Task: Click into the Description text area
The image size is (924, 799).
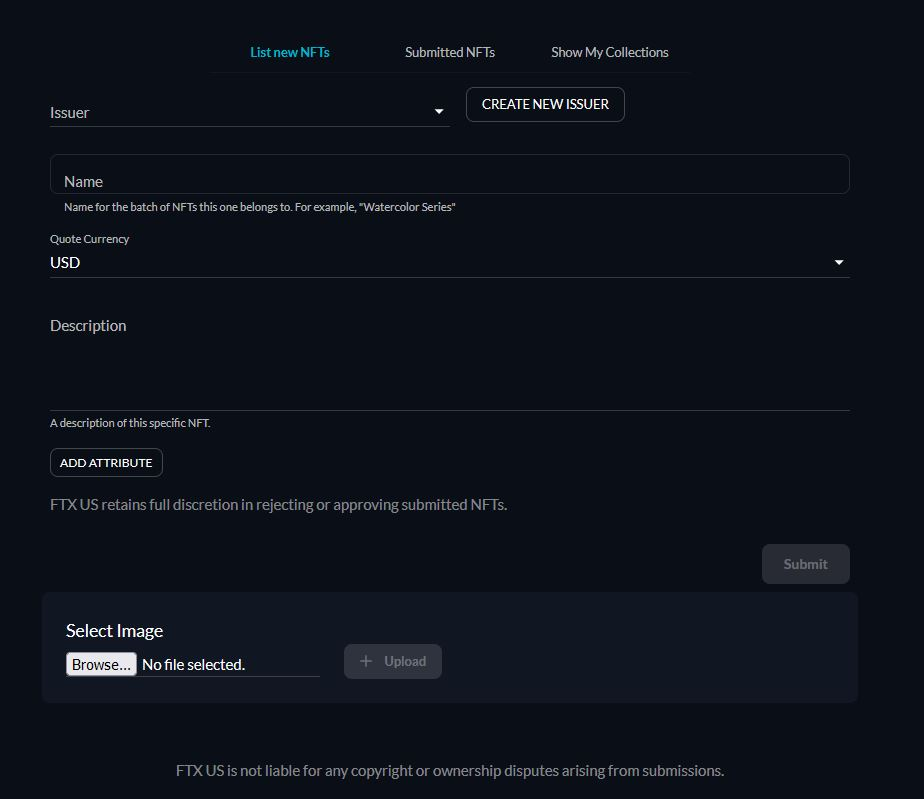Action: tap(450, 359)
